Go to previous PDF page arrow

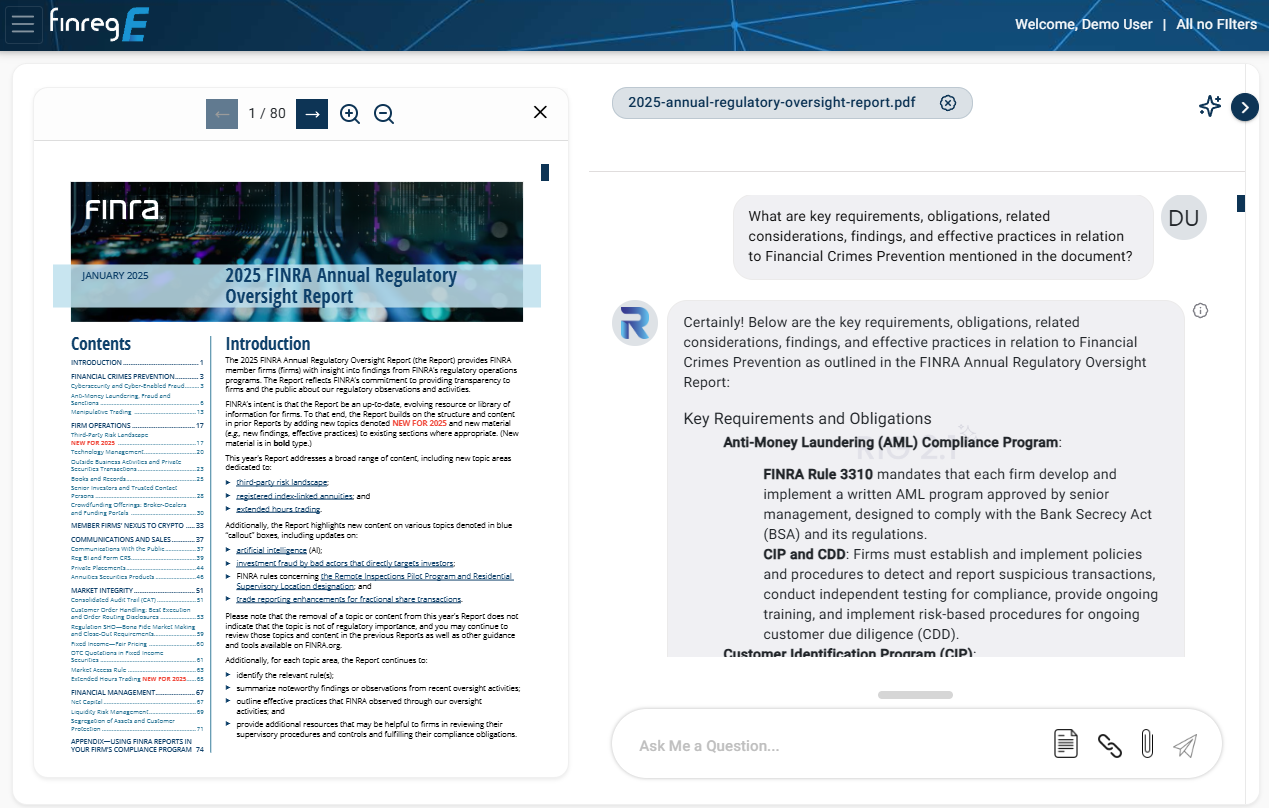[222, 114]
